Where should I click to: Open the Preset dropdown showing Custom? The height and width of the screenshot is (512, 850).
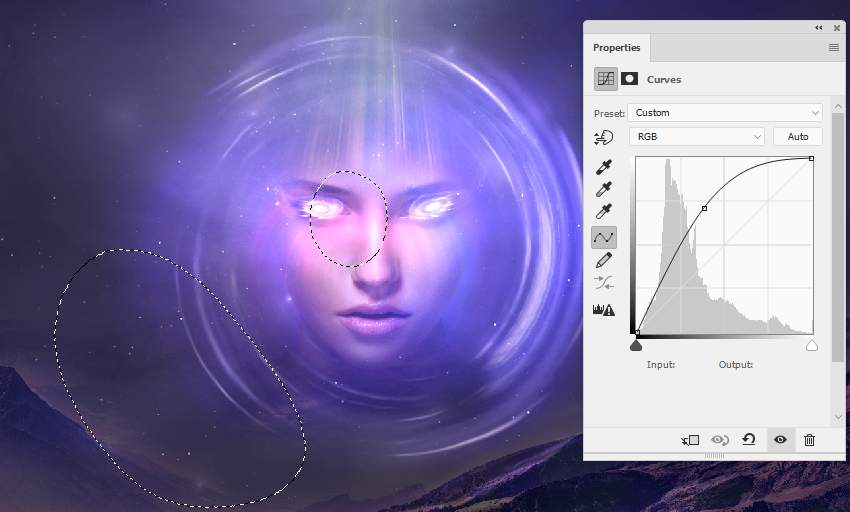724,113
